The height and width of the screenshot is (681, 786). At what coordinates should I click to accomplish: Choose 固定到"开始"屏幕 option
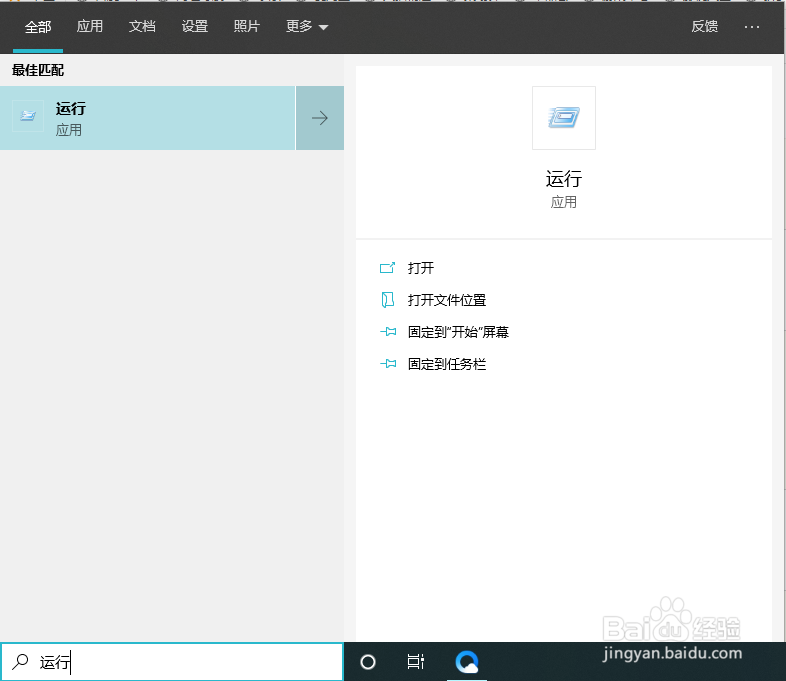458,332
